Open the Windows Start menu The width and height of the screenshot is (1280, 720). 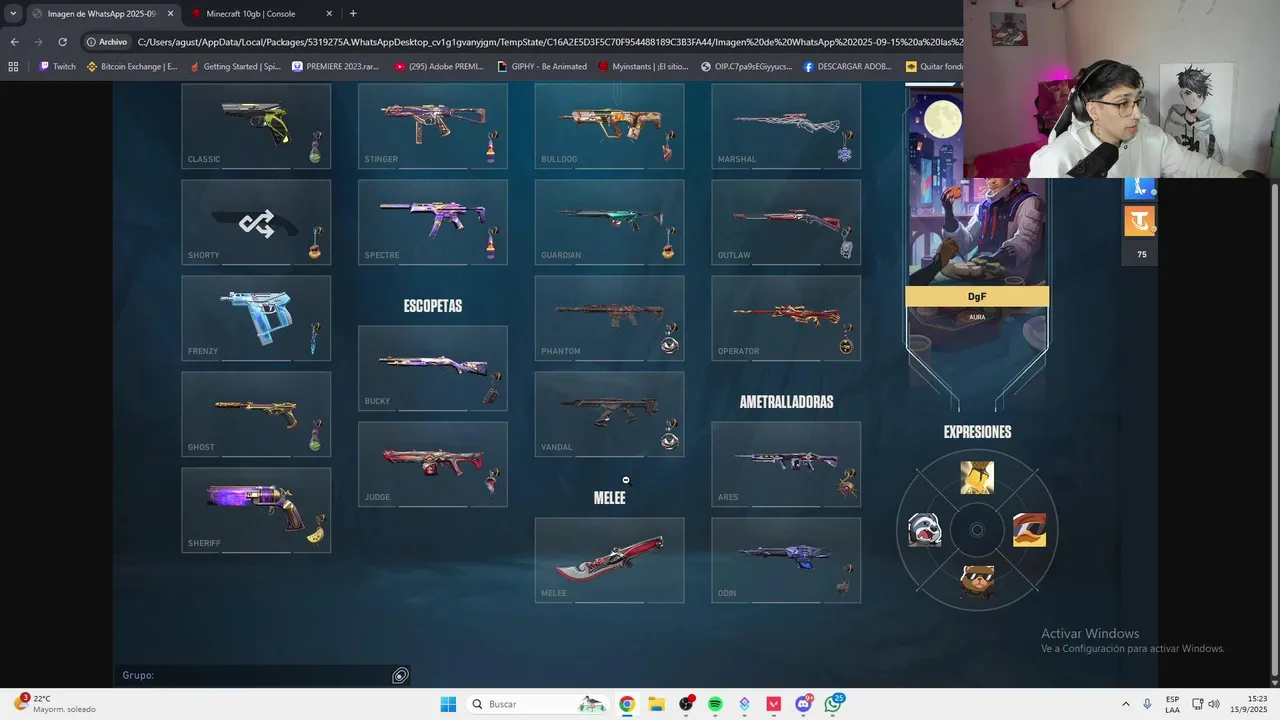coord(448,704)
